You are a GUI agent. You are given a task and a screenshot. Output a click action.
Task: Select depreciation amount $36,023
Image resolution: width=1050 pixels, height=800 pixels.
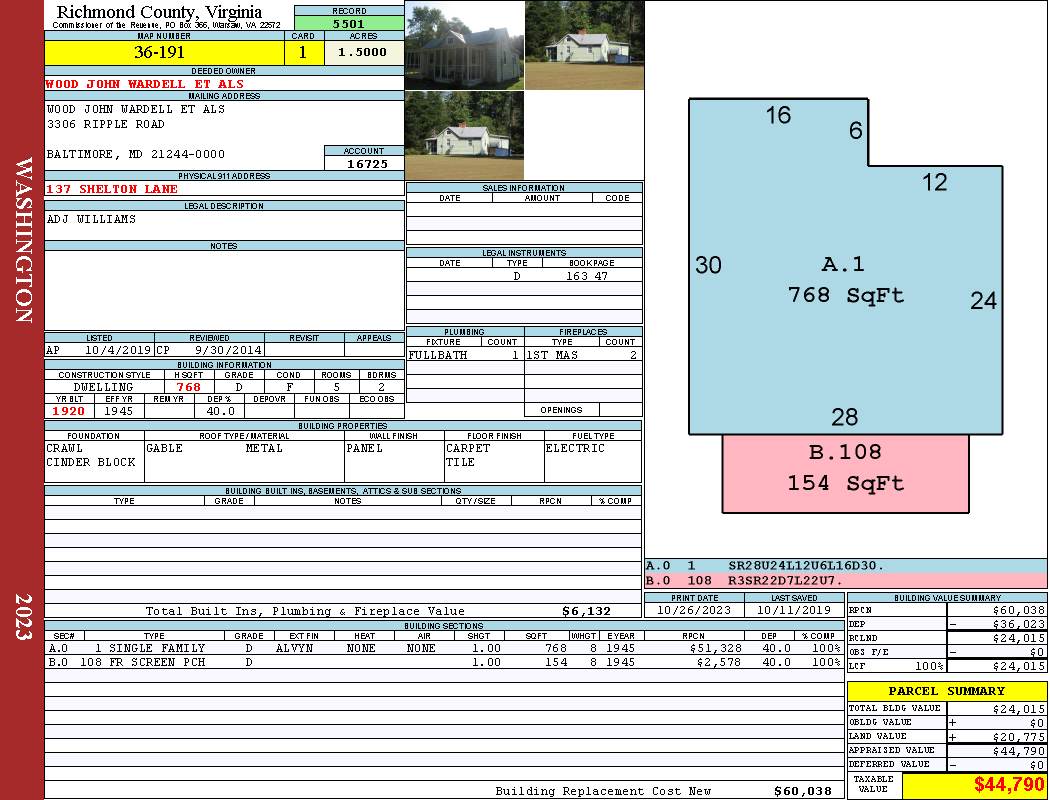point(1019,624)
